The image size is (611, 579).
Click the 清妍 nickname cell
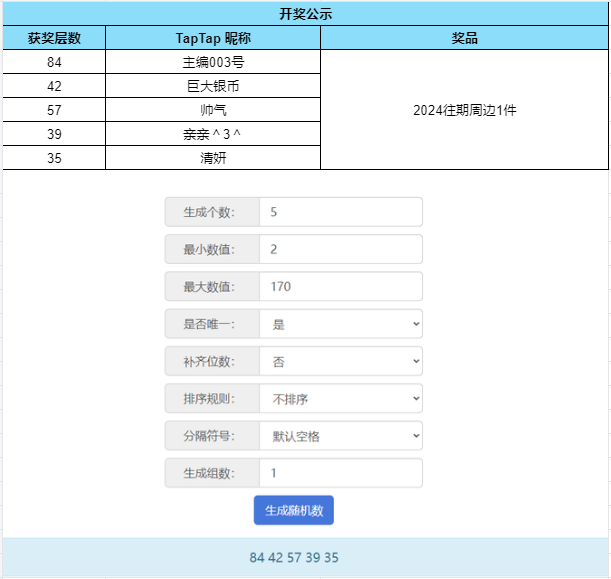tap(213, 158)
